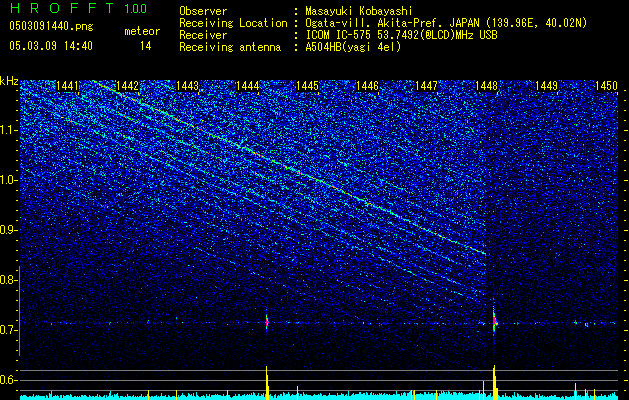629x400 pixels.
Task: Click the HROFFT title text
Action: [x=62, y=8]
